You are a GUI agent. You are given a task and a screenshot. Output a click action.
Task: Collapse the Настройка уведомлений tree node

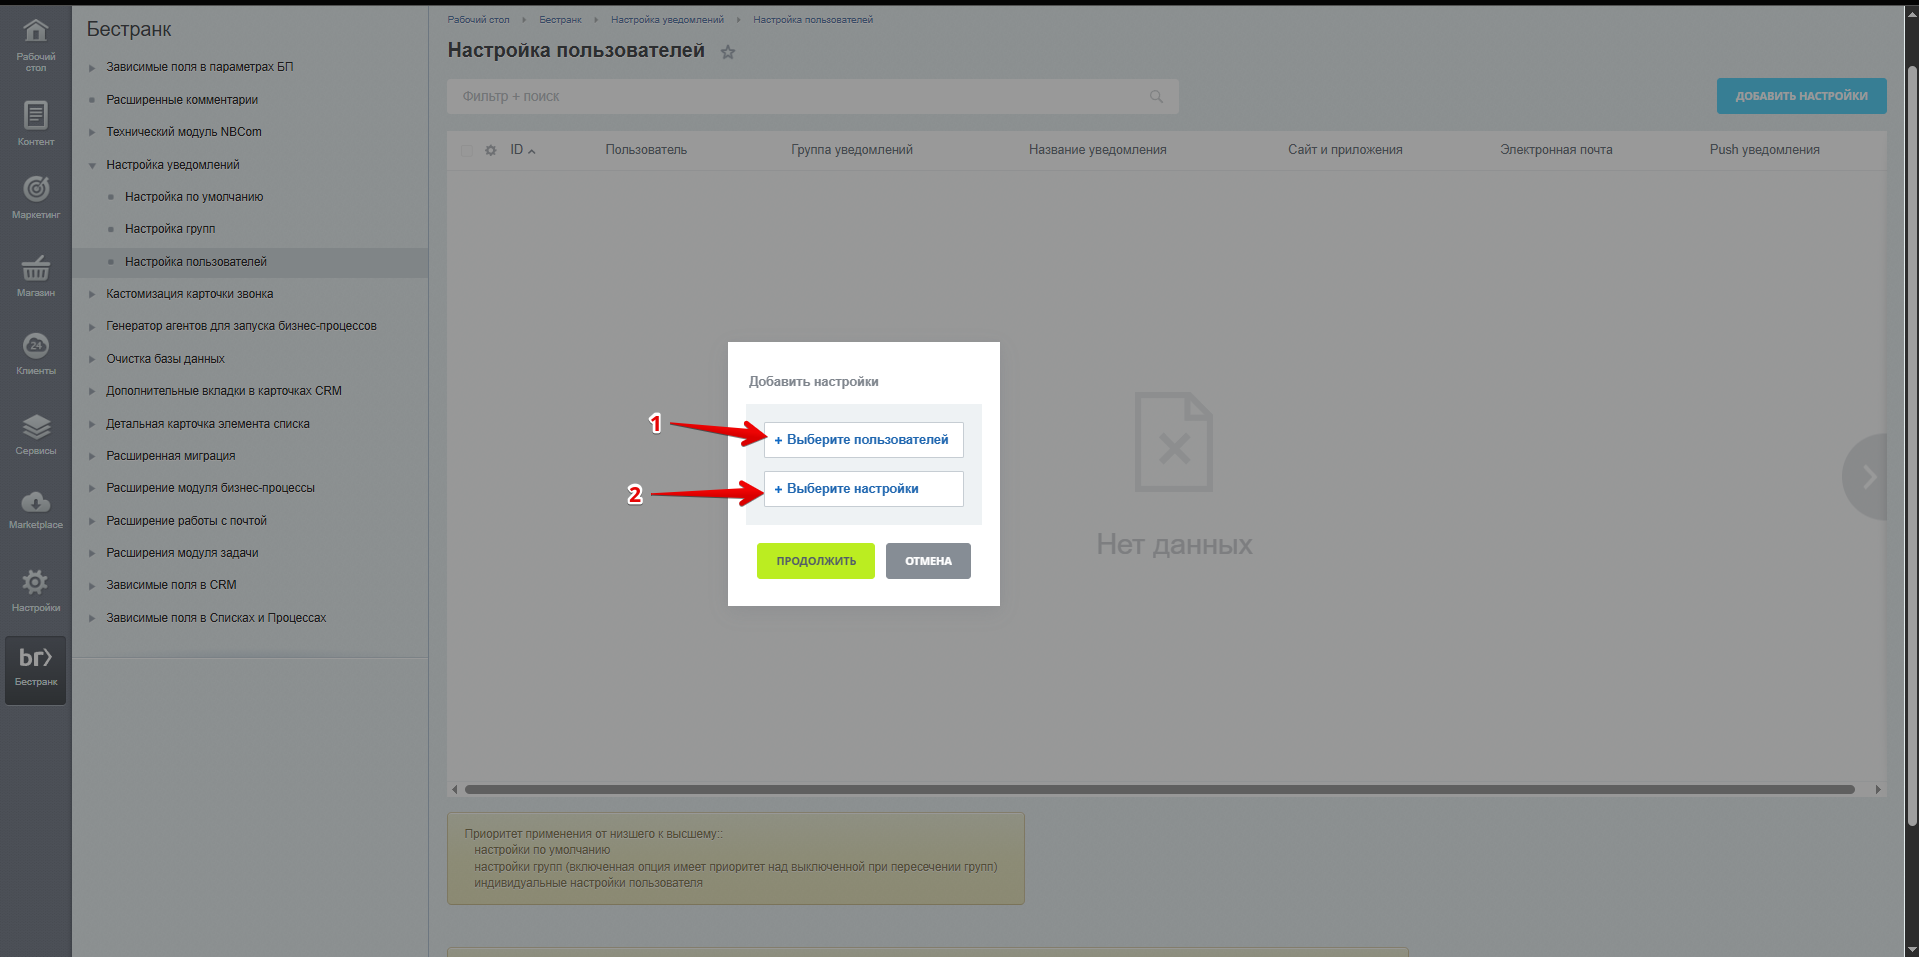point(92,165)
